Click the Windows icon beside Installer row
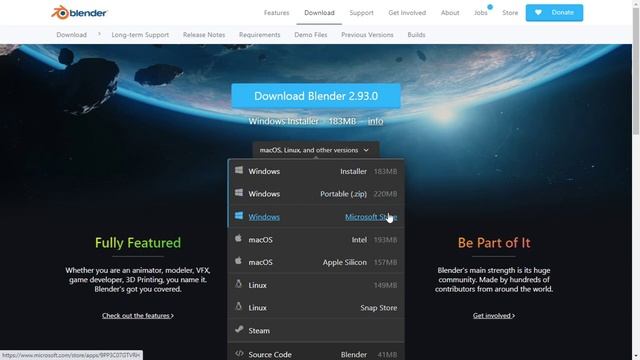 tap(239, 170)
